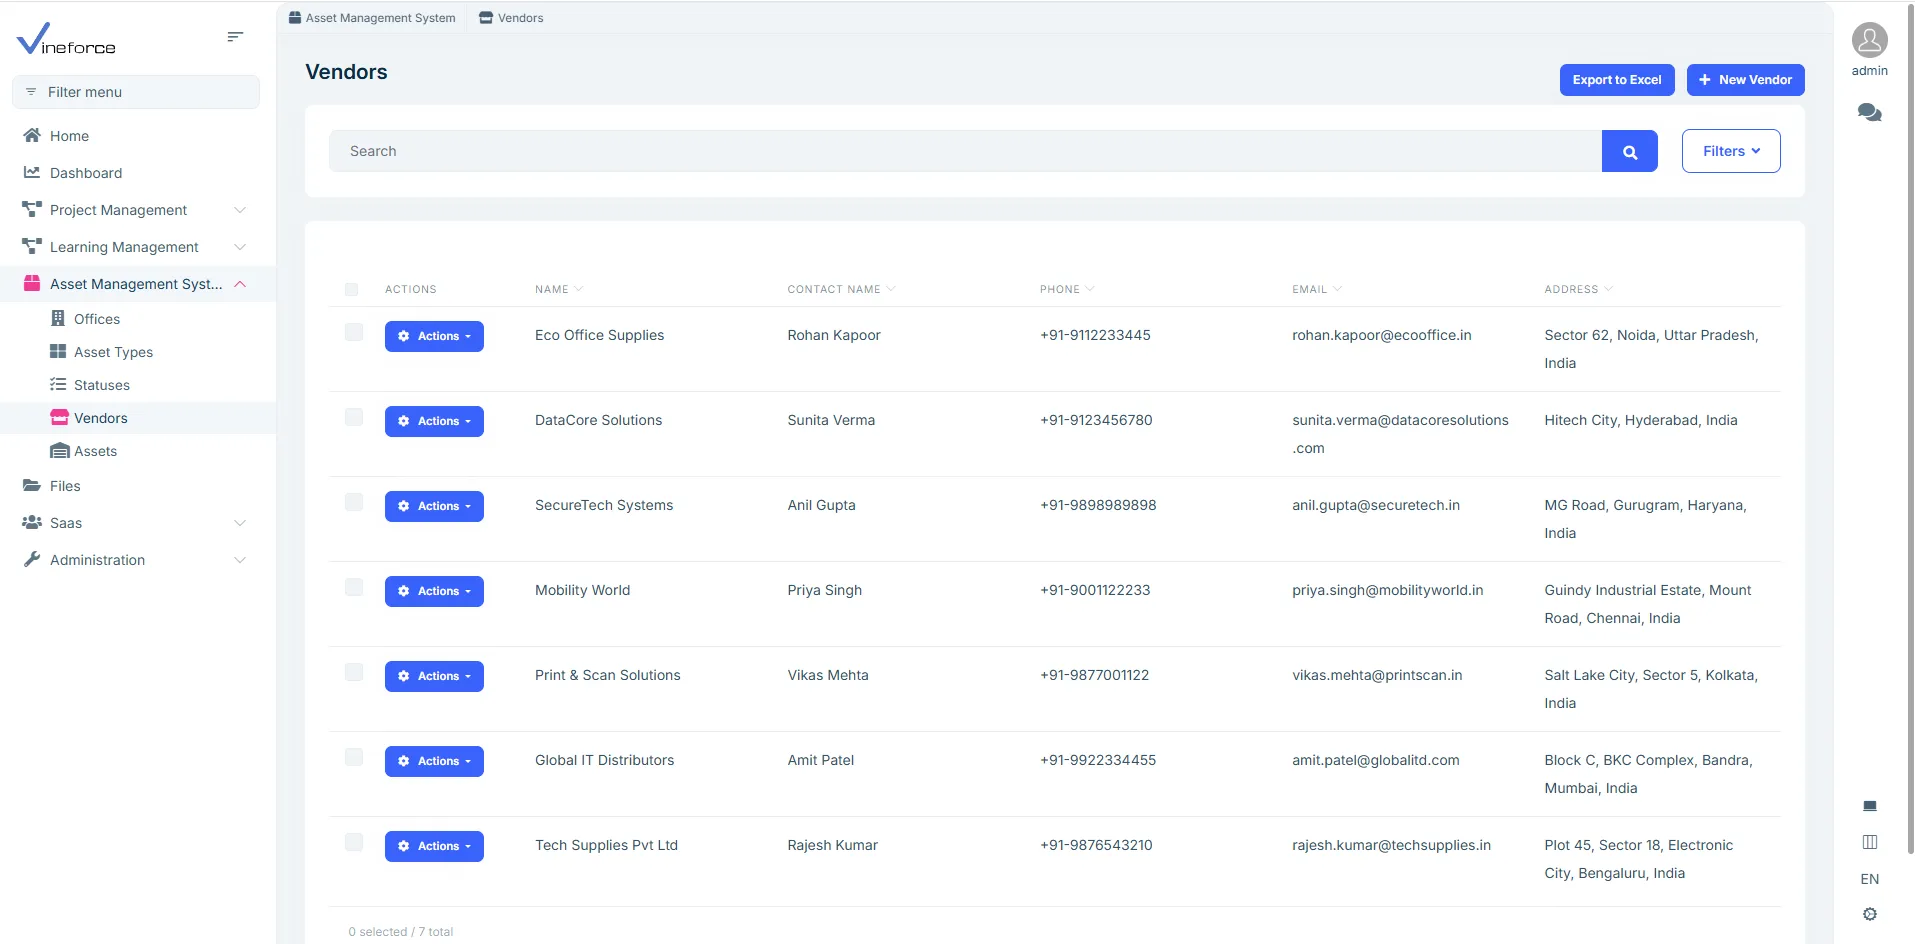Viewport: 1915px width, 944px height.
Task: Click the Vineforce logo
Action: [66, 38]
